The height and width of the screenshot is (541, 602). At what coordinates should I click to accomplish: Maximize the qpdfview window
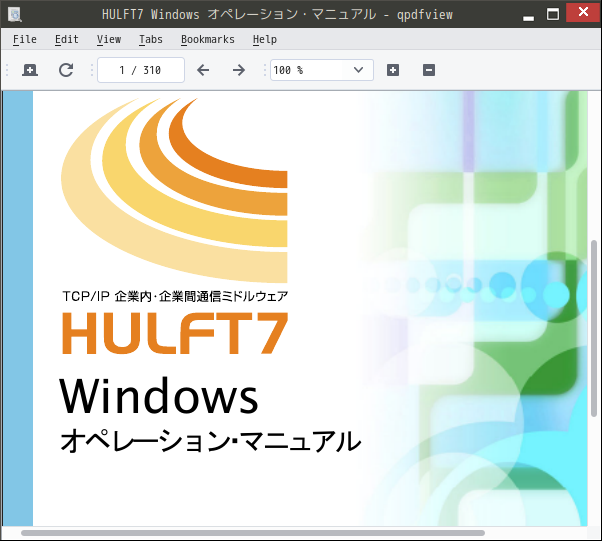point(553,15)
